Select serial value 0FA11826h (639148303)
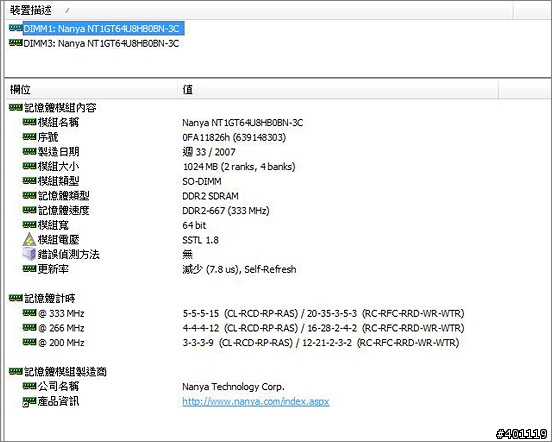The height and width of the screenshot is (442, 552). (x=234, y=137)
